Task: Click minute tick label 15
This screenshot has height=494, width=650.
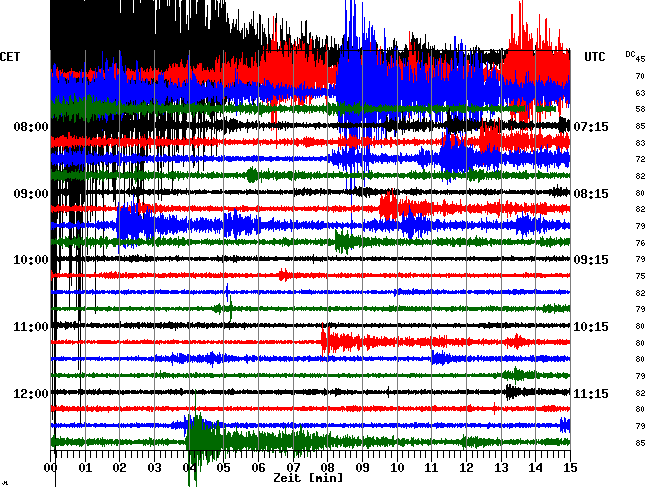Action: click(x=570, y=467)
